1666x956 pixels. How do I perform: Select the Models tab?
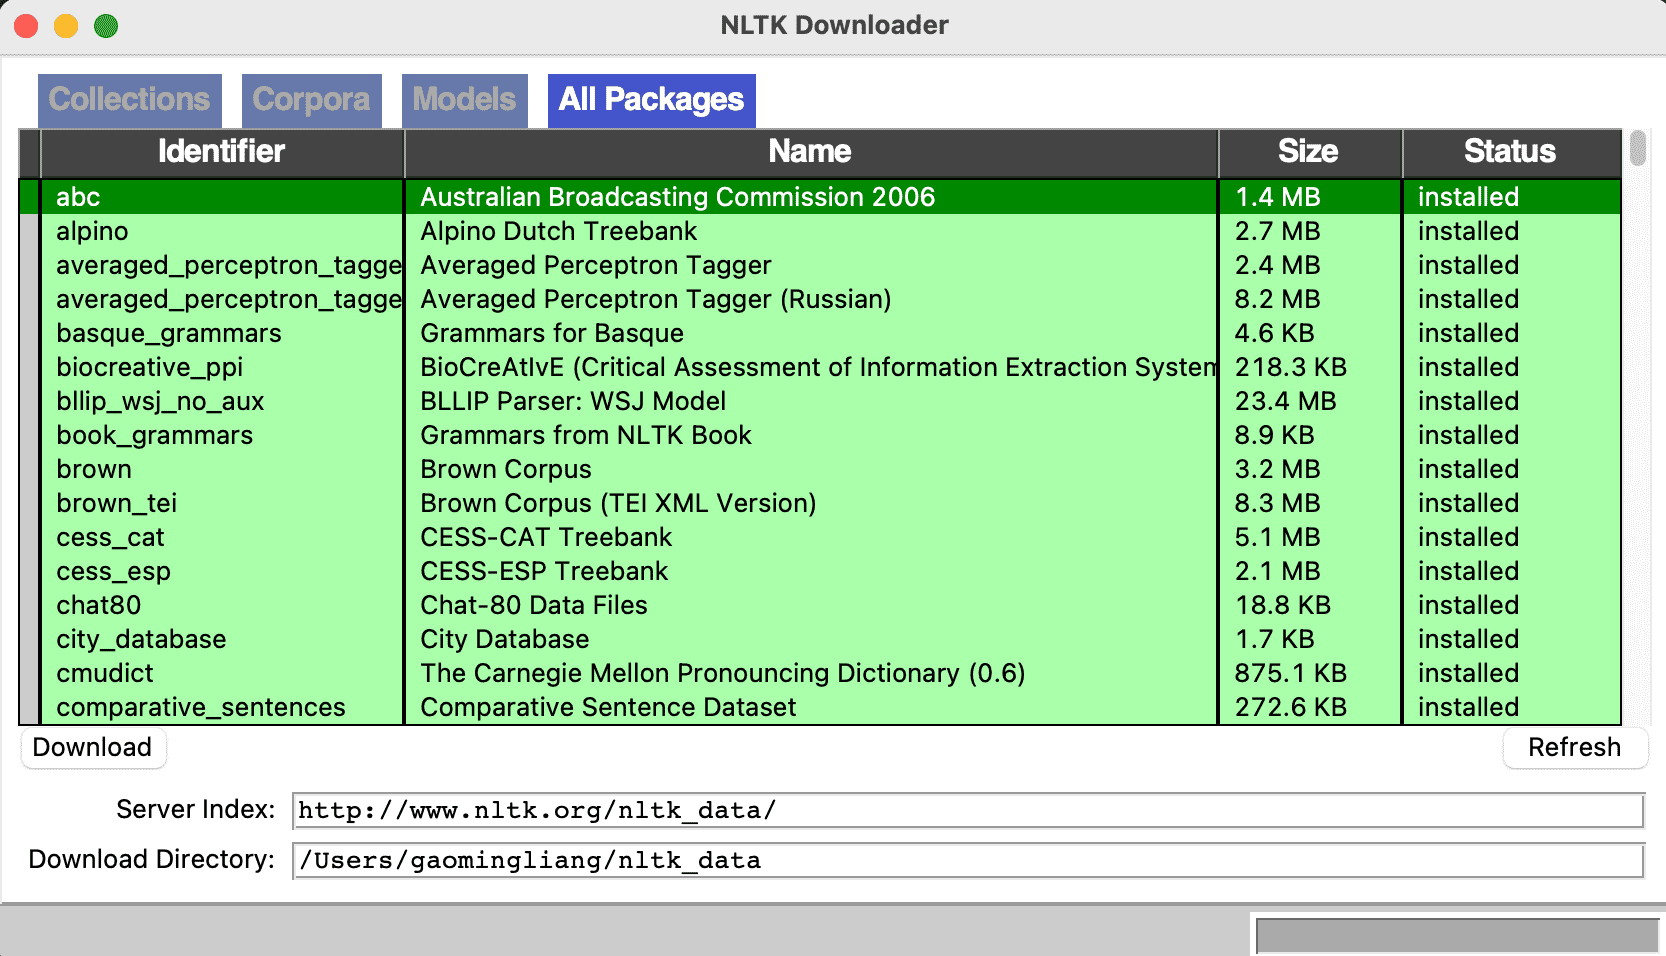pyautogui.click(x=464, y=100)
